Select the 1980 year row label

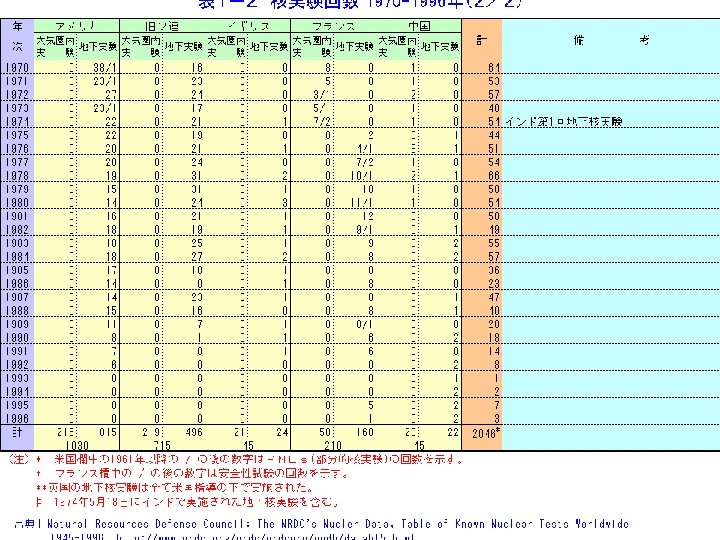click(x=17, y=202)
